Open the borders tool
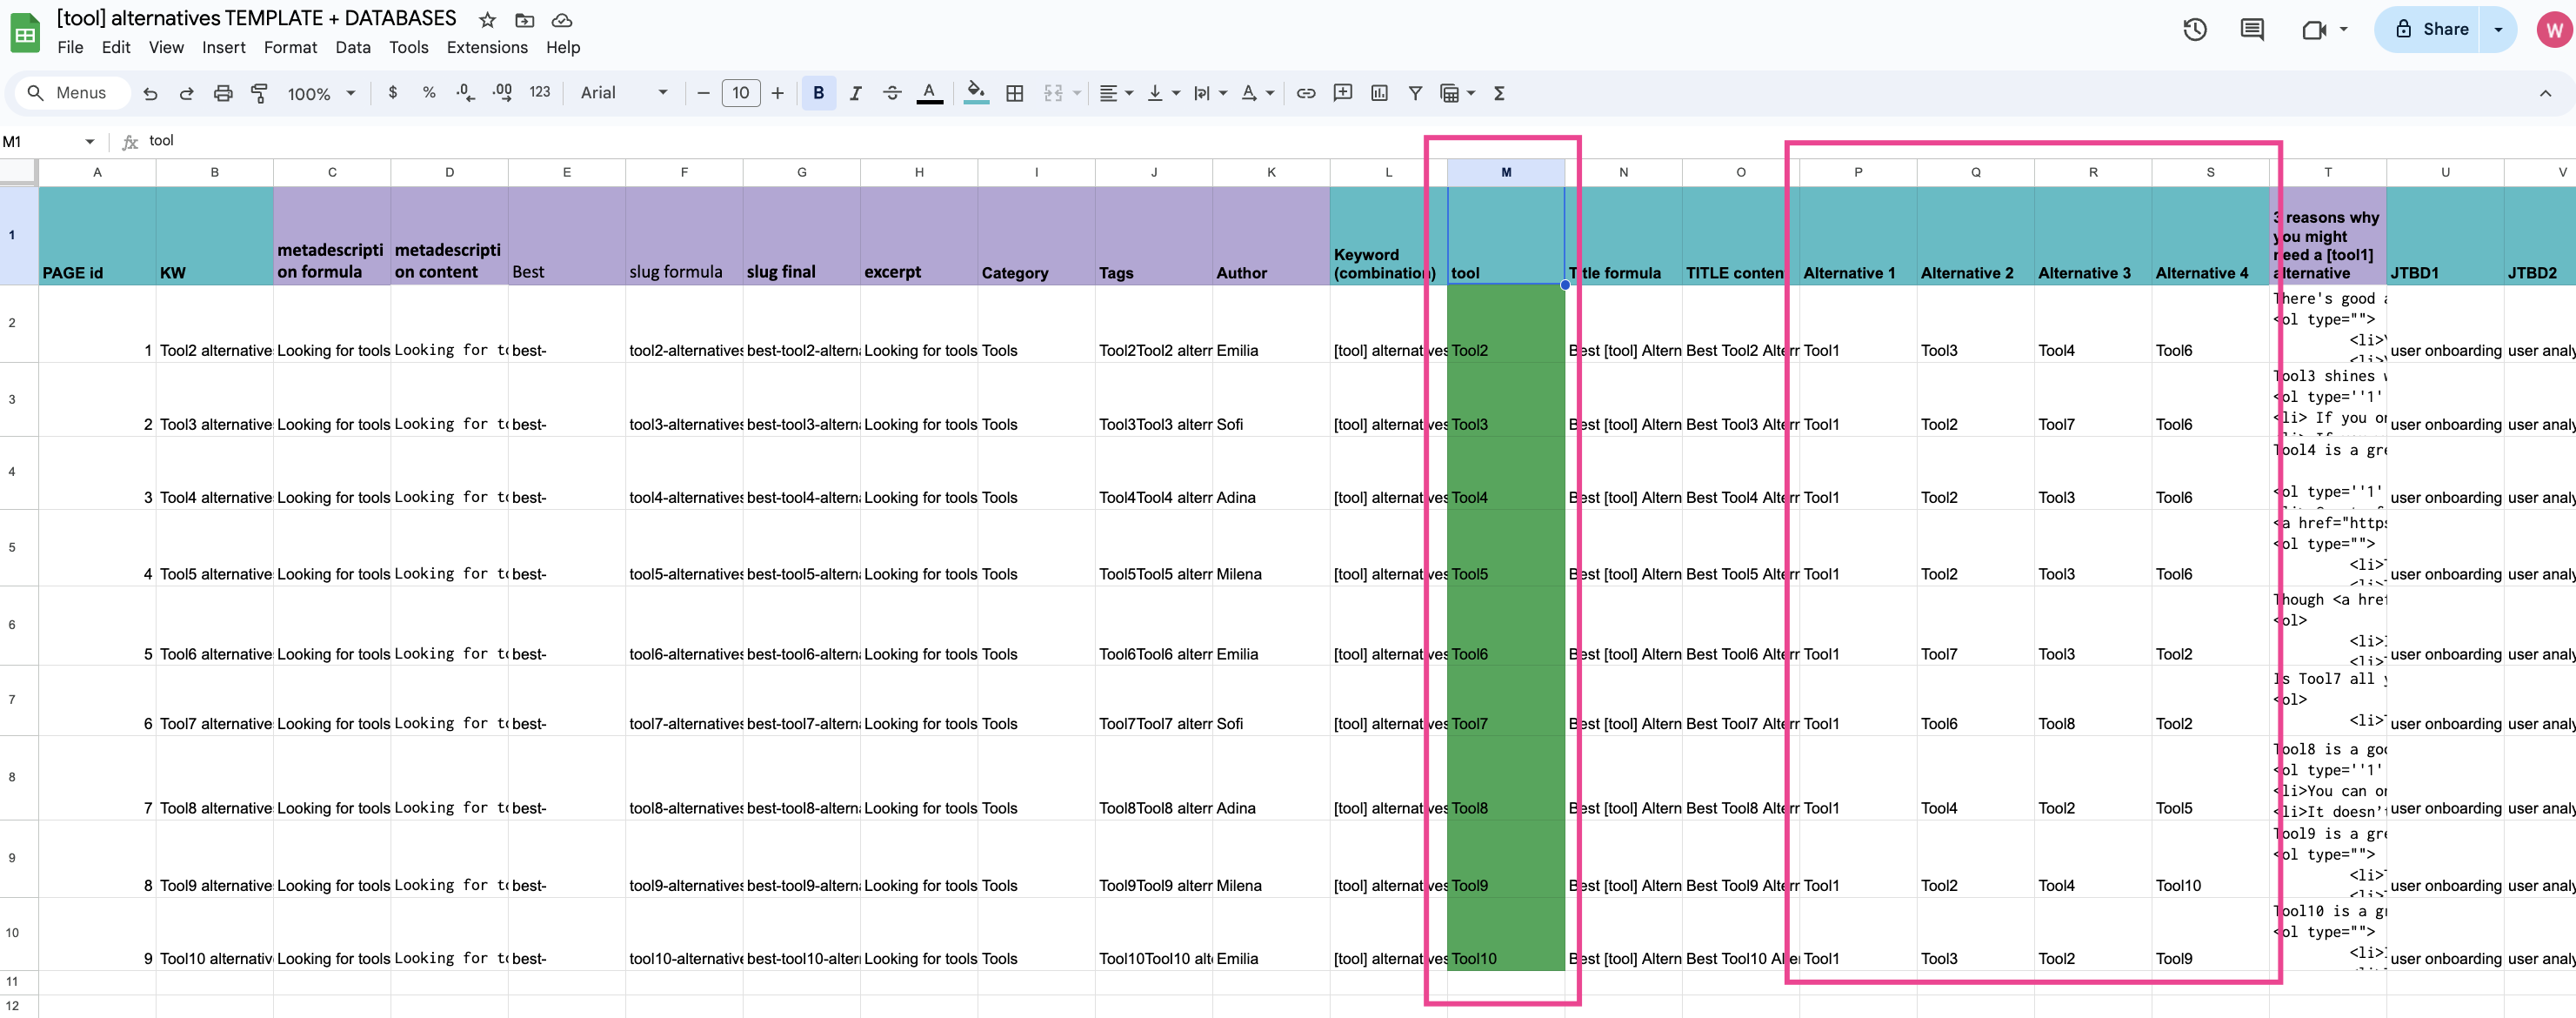Screen dimensions: 2576x1018 [x=1014, y=93]
